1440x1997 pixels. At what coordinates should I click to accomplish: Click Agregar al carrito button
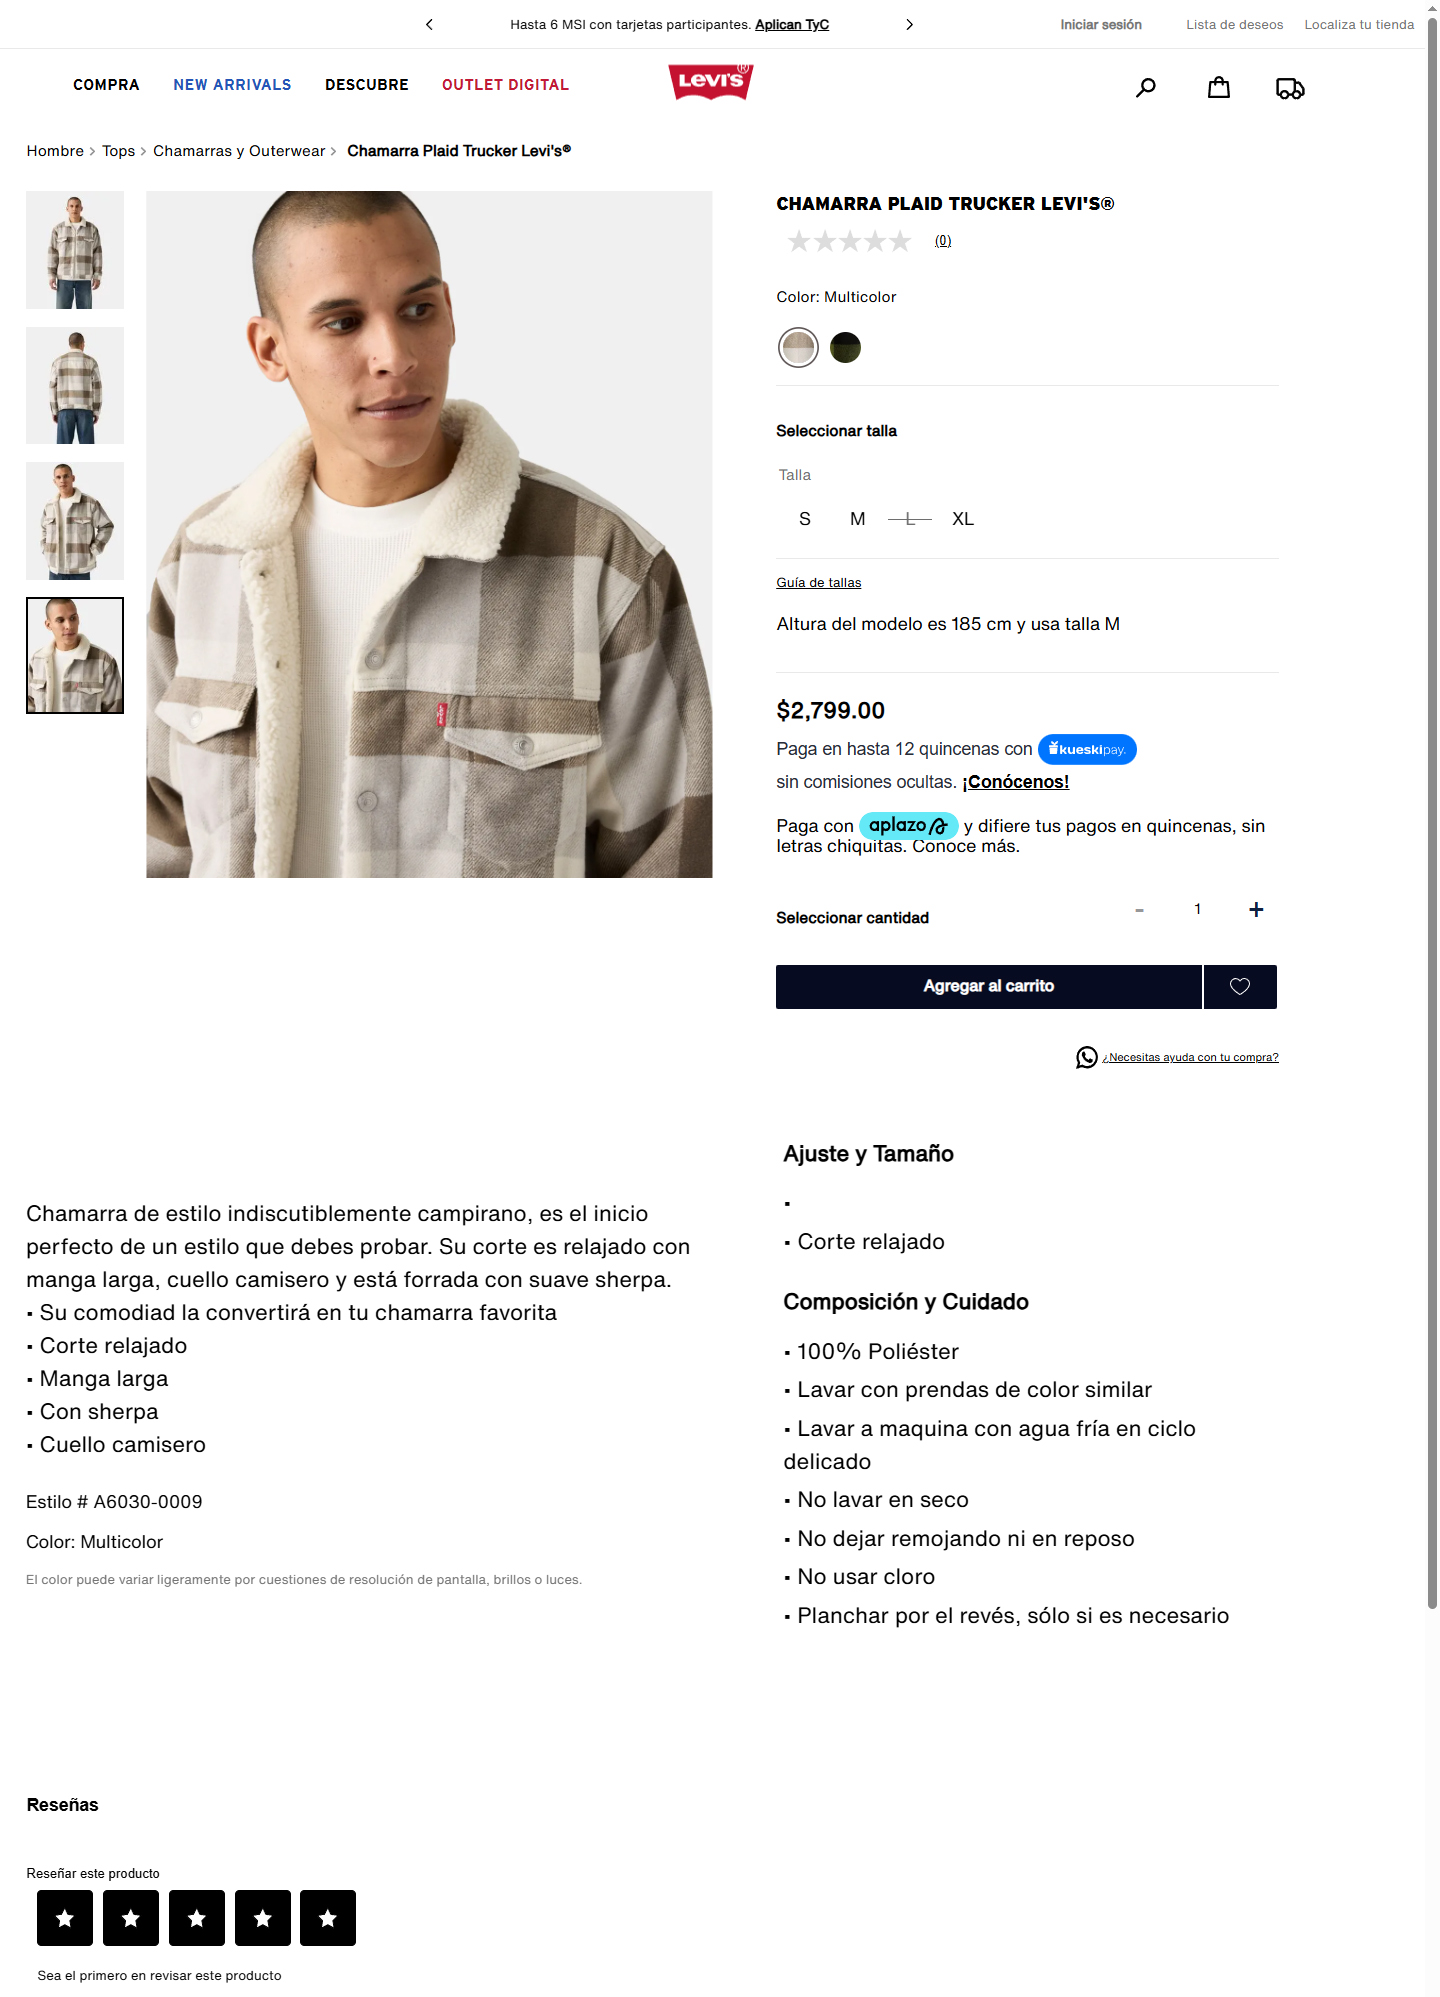pos(989,987)
